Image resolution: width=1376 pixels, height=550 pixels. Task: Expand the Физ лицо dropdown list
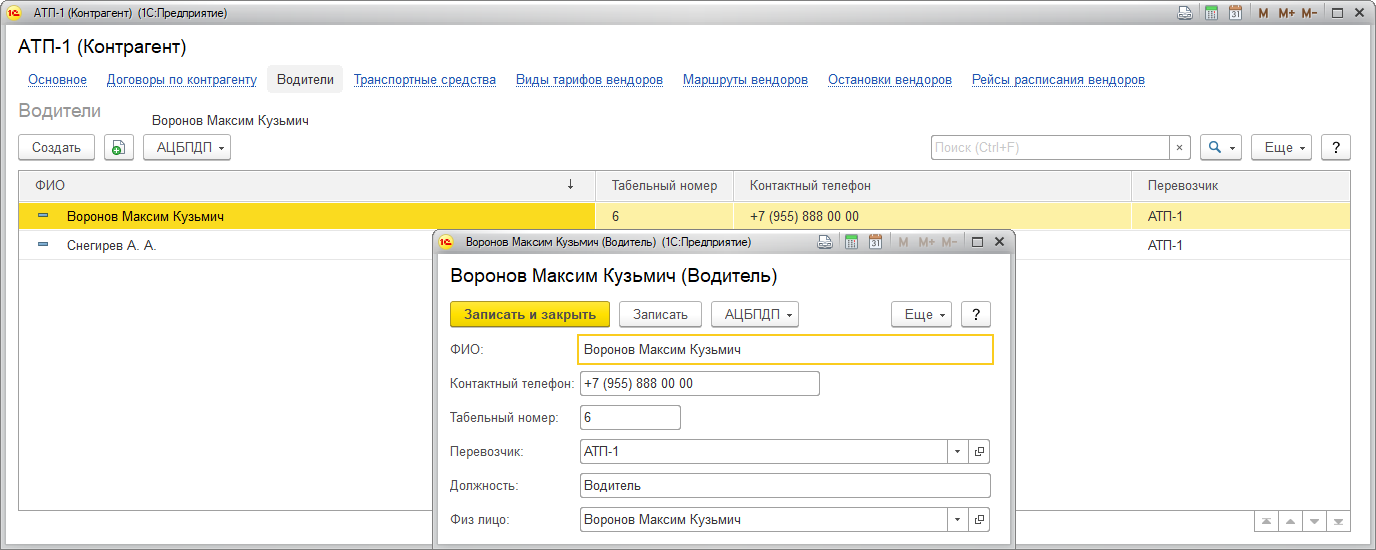(x=957, y=520)
